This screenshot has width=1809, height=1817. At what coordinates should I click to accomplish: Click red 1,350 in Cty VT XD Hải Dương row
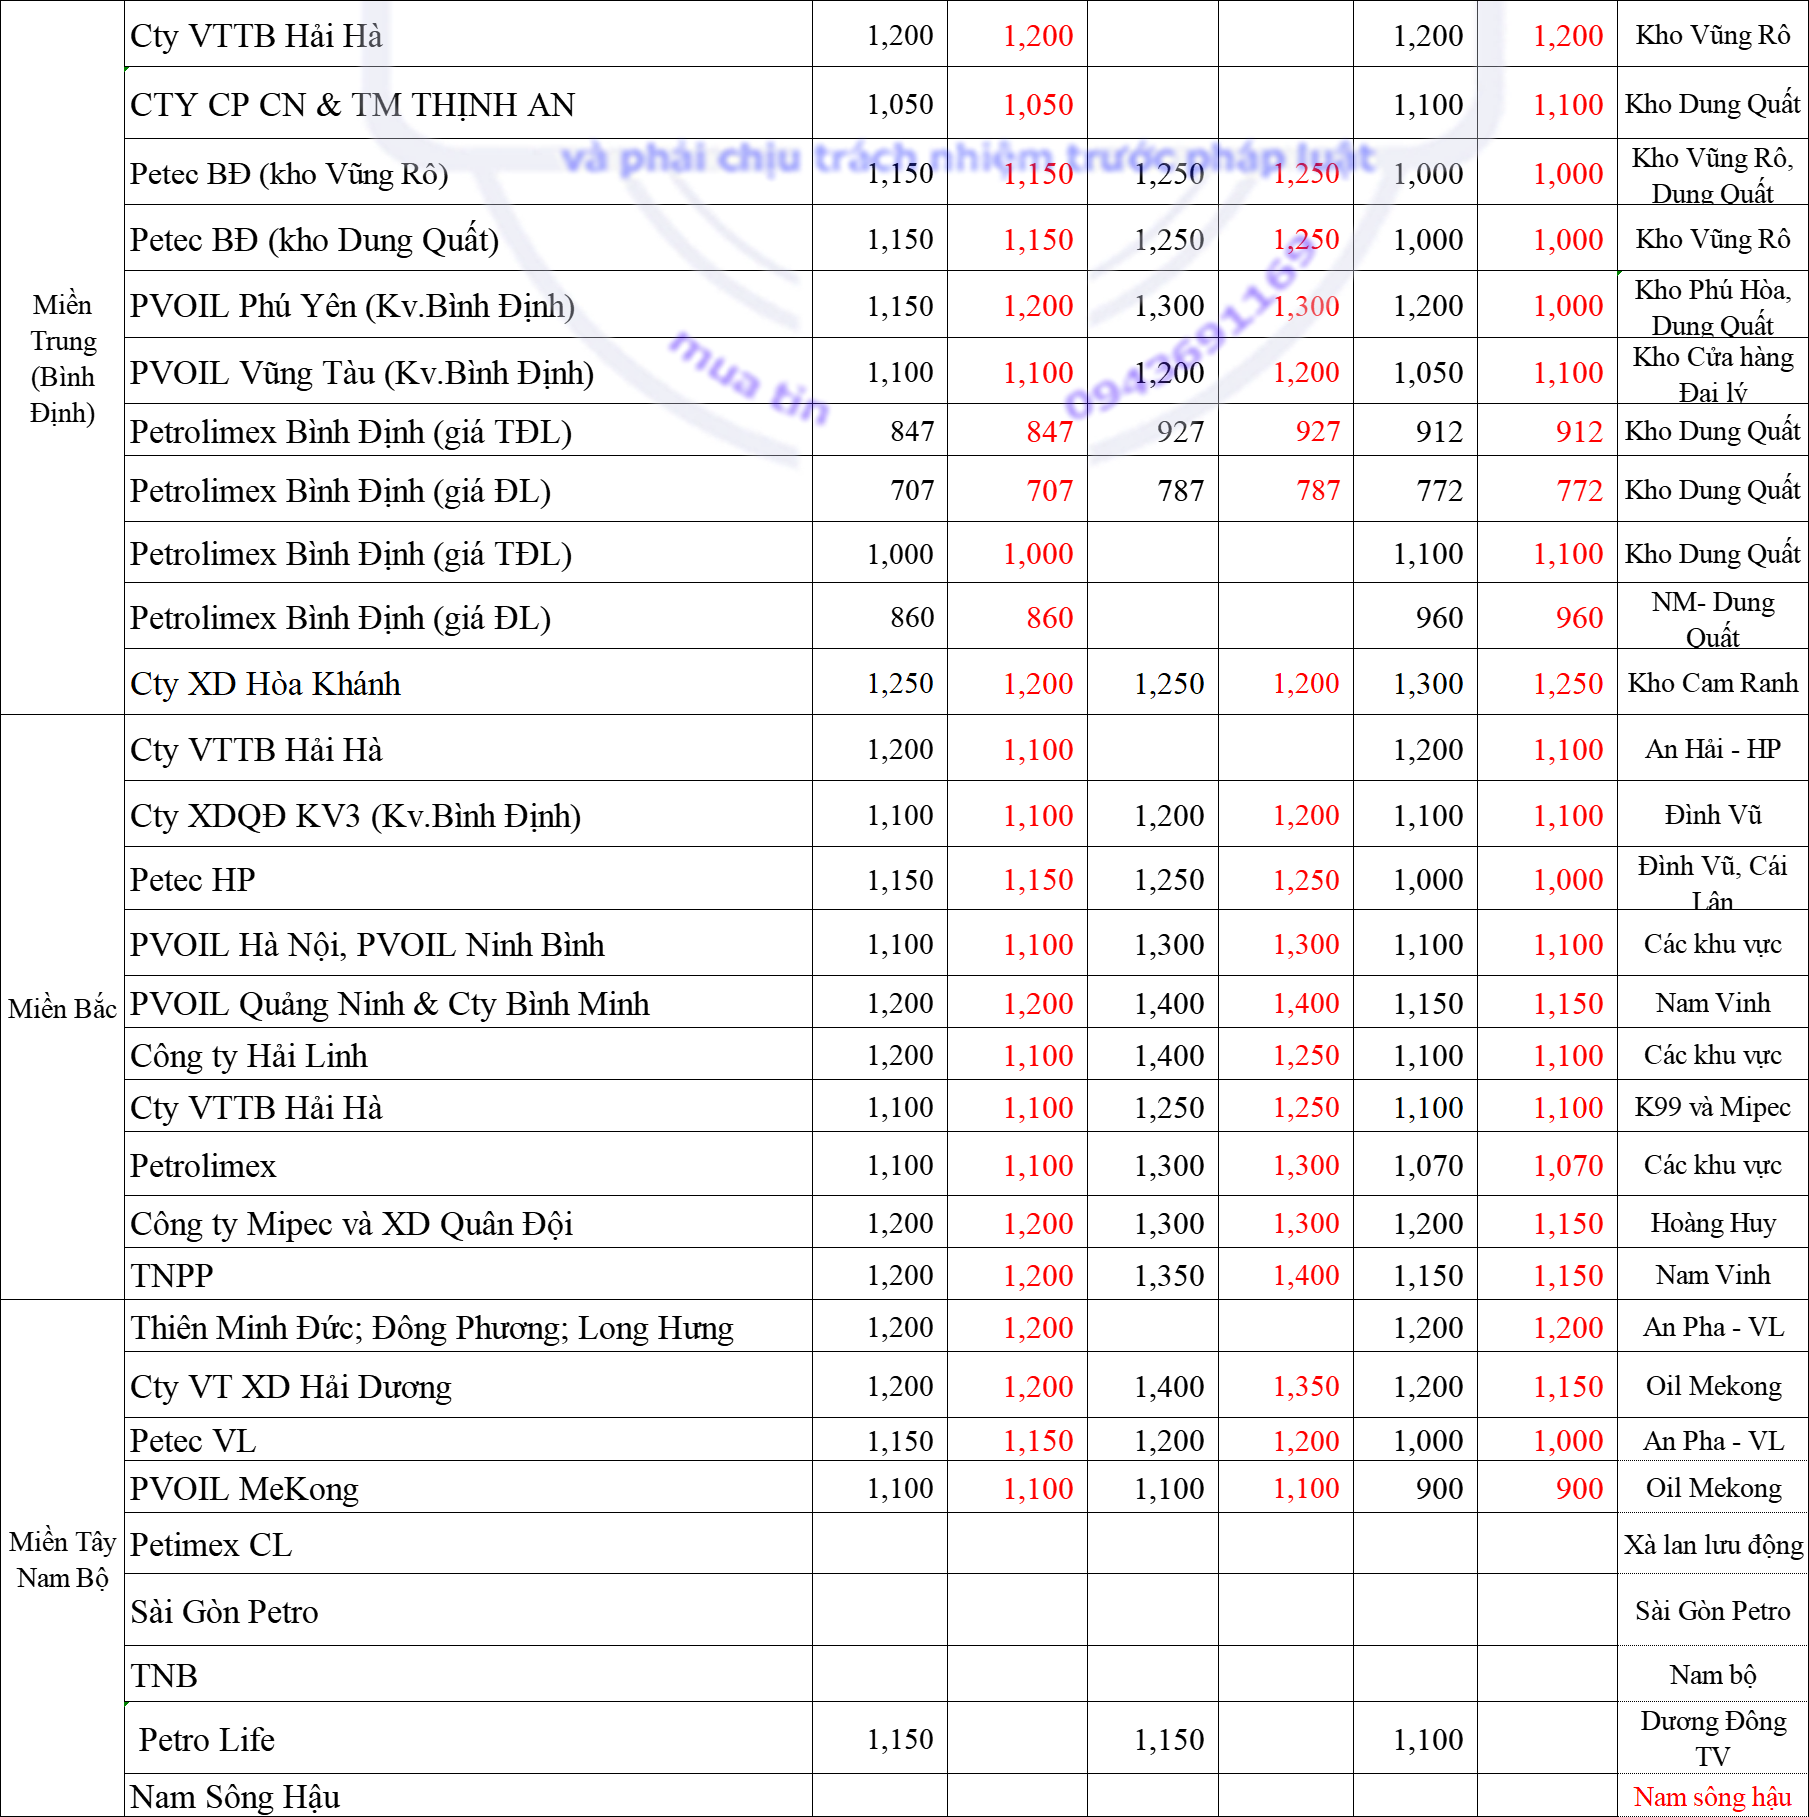(x=1306, y=1386)
